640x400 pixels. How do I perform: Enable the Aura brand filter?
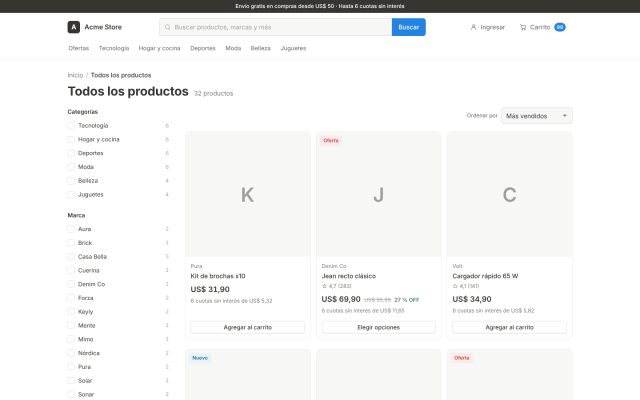tap(71, 229)
